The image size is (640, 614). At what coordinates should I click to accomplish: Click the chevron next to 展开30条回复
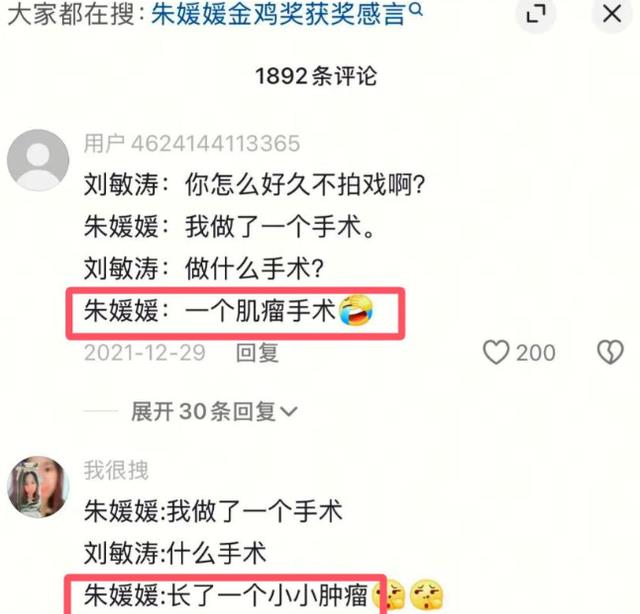[x=289, y=412]
